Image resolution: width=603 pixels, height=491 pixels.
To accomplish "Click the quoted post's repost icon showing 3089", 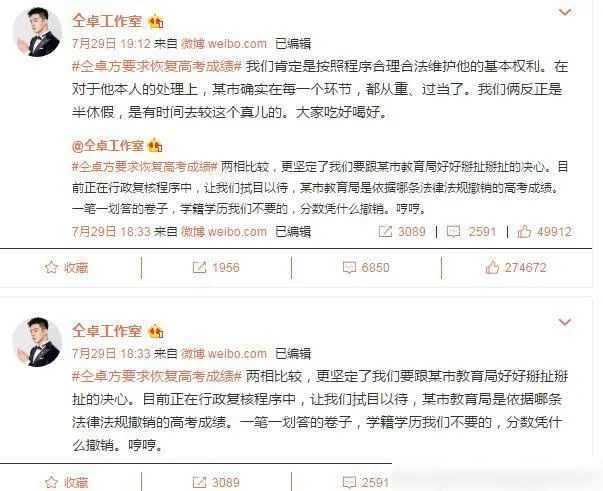I will click(x=385, y=231).
